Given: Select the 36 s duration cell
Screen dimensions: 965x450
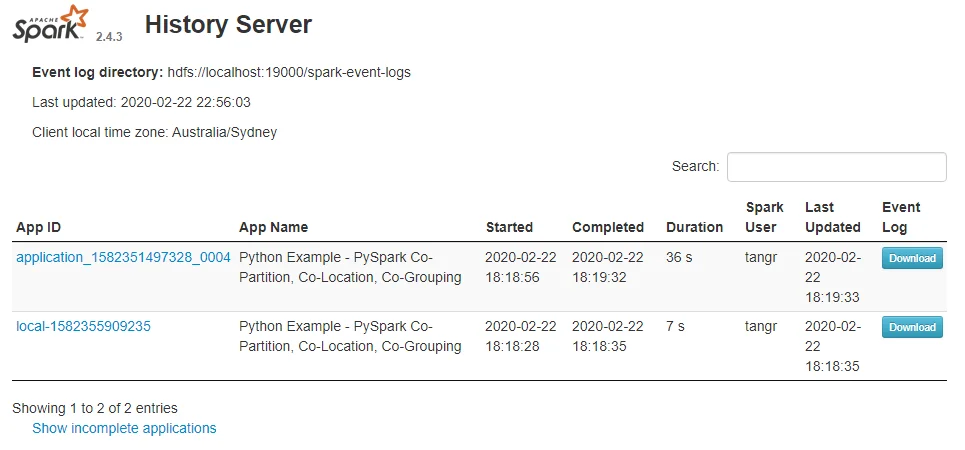Looking at the screenshot, I should point(680,257).
